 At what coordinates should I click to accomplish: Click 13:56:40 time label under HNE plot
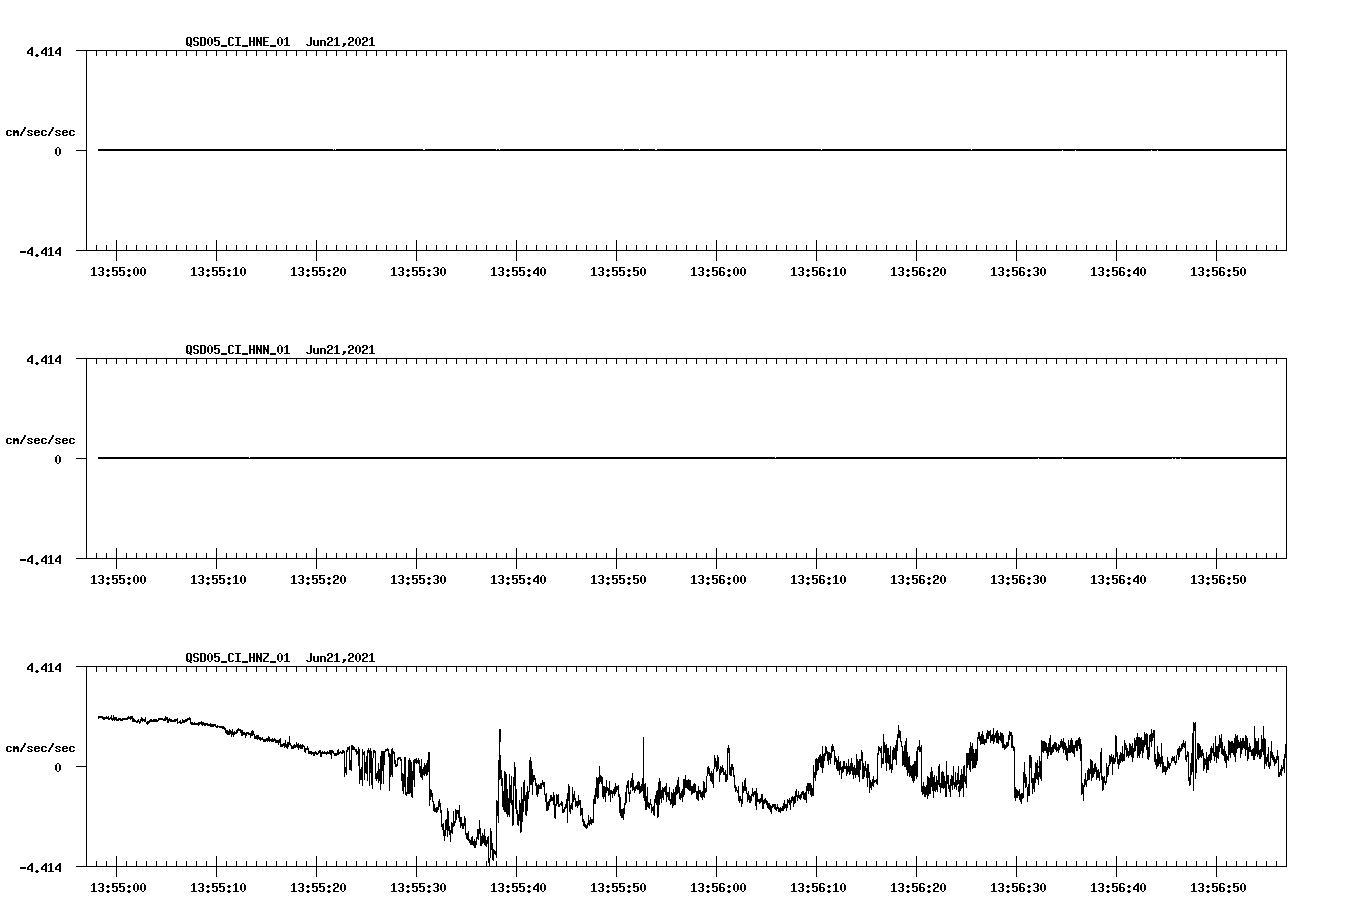1118,272
